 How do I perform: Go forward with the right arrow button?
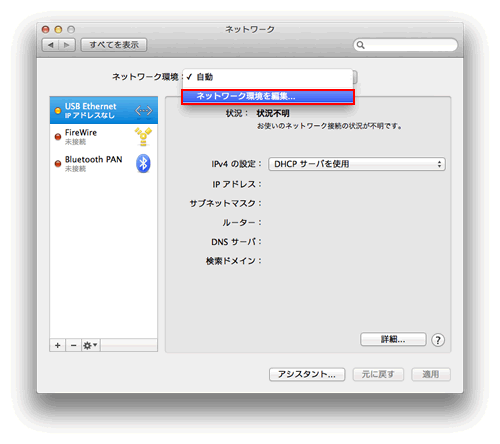point(67,45)
